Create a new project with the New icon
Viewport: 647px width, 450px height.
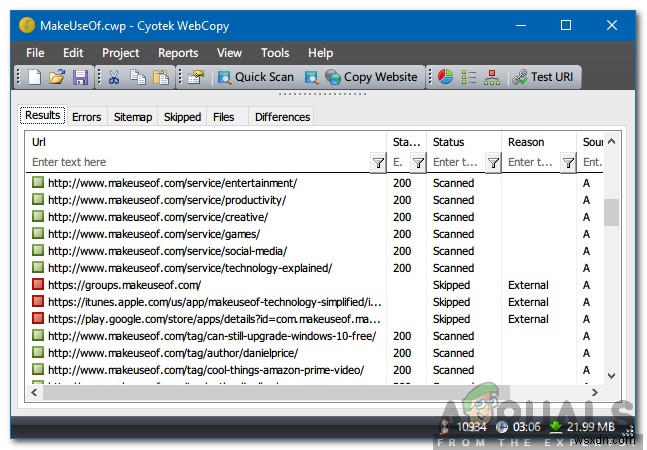click(x=34, y=77)
